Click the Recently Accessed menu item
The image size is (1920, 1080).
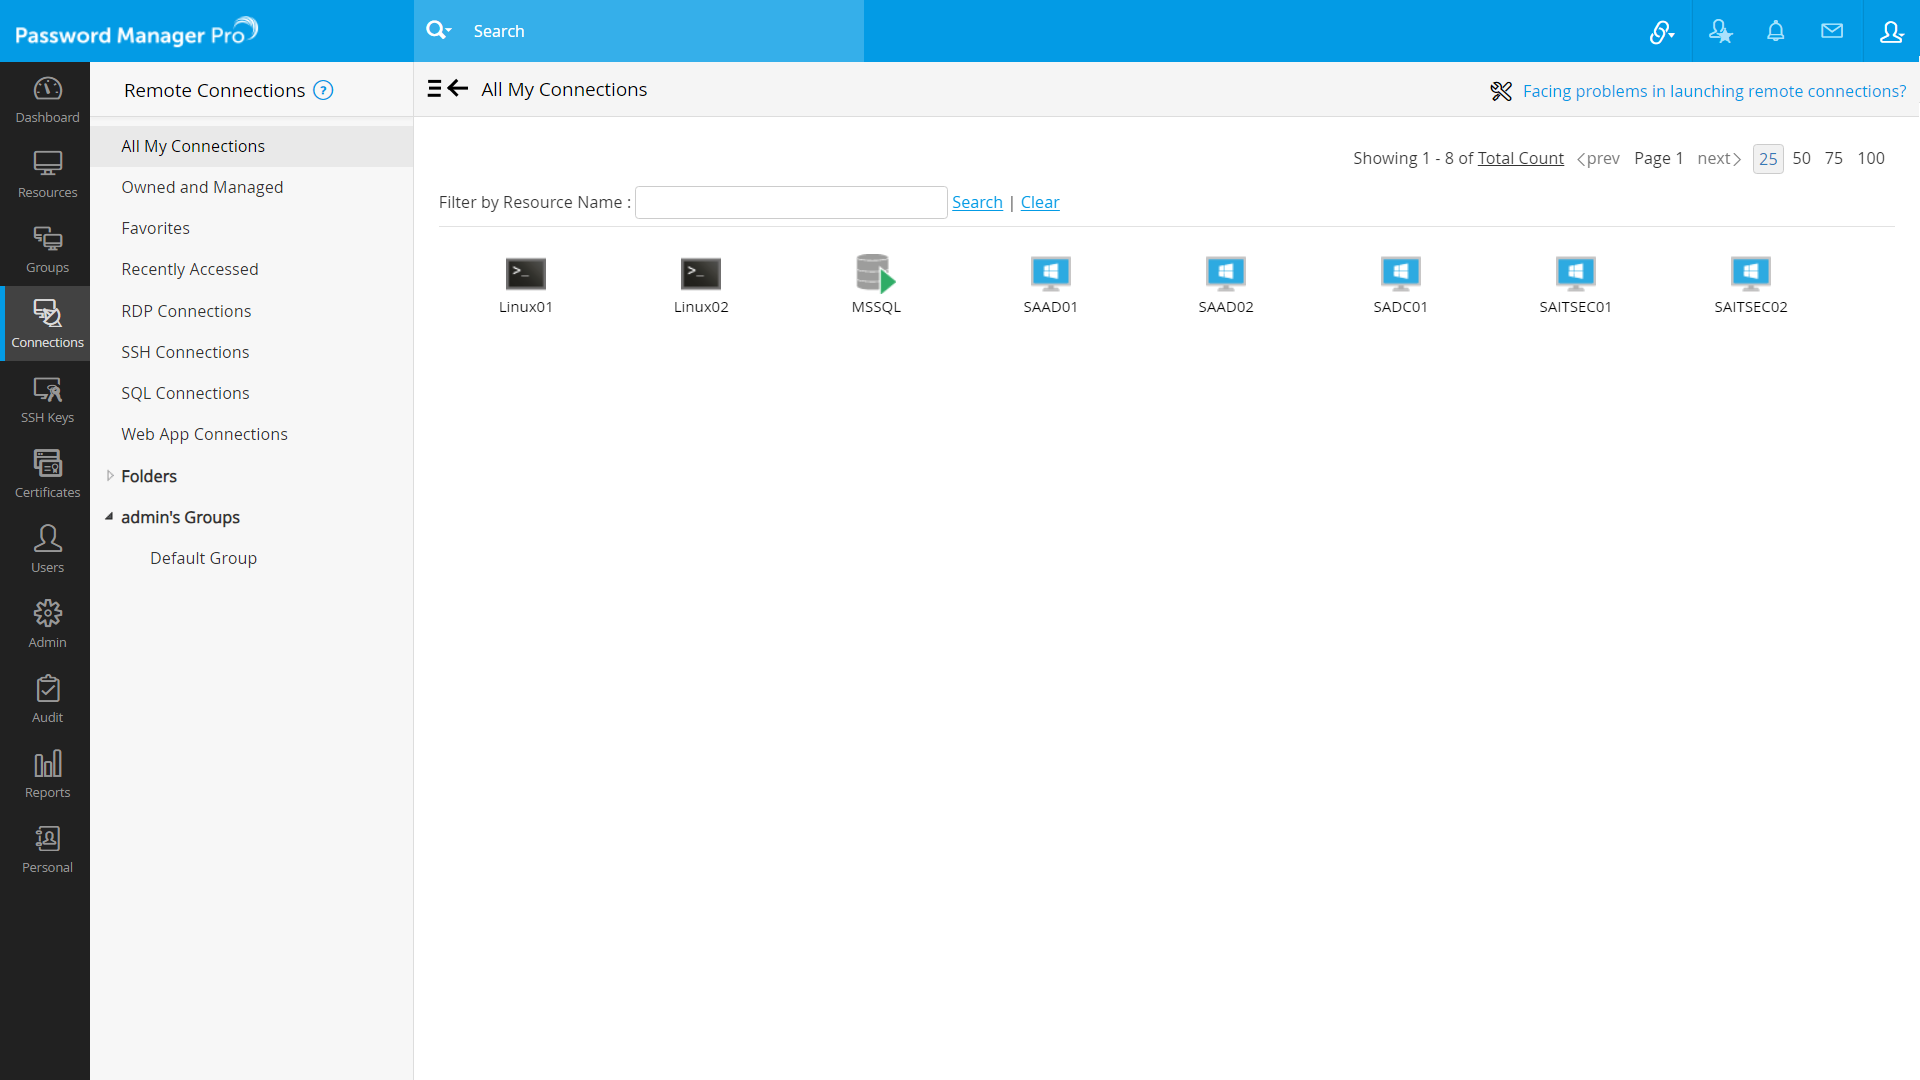pyautogui.click(x=190, y=269)
